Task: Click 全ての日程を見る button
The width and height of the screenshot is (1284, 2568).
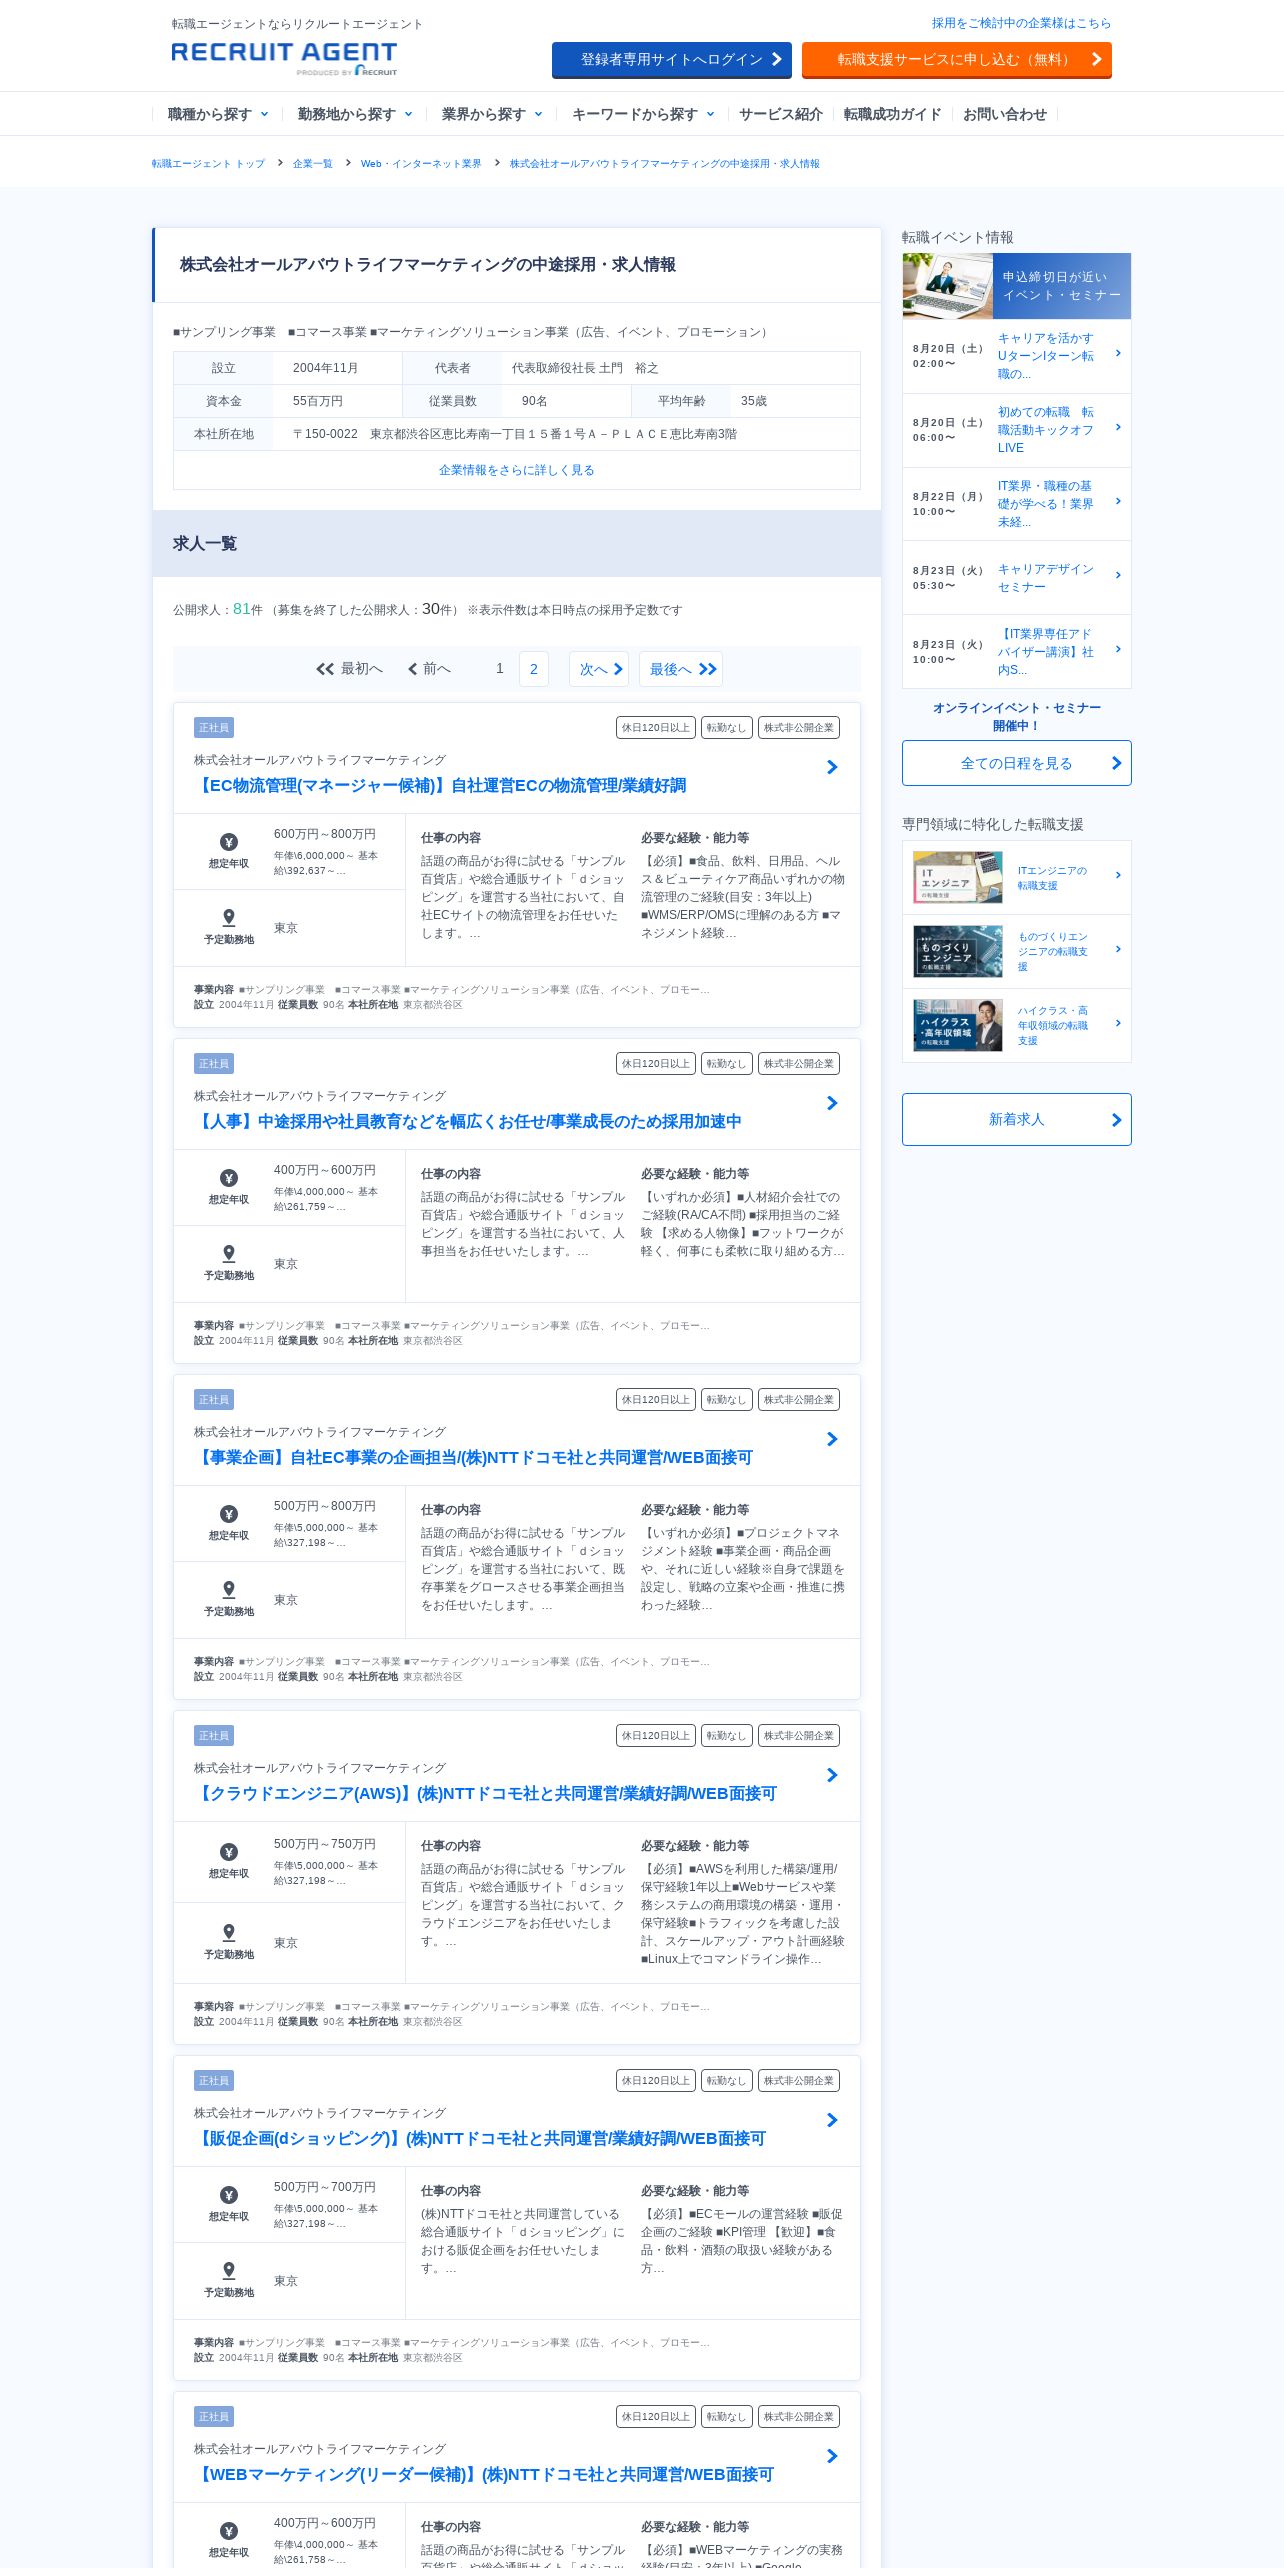Action: (1017, 763)
